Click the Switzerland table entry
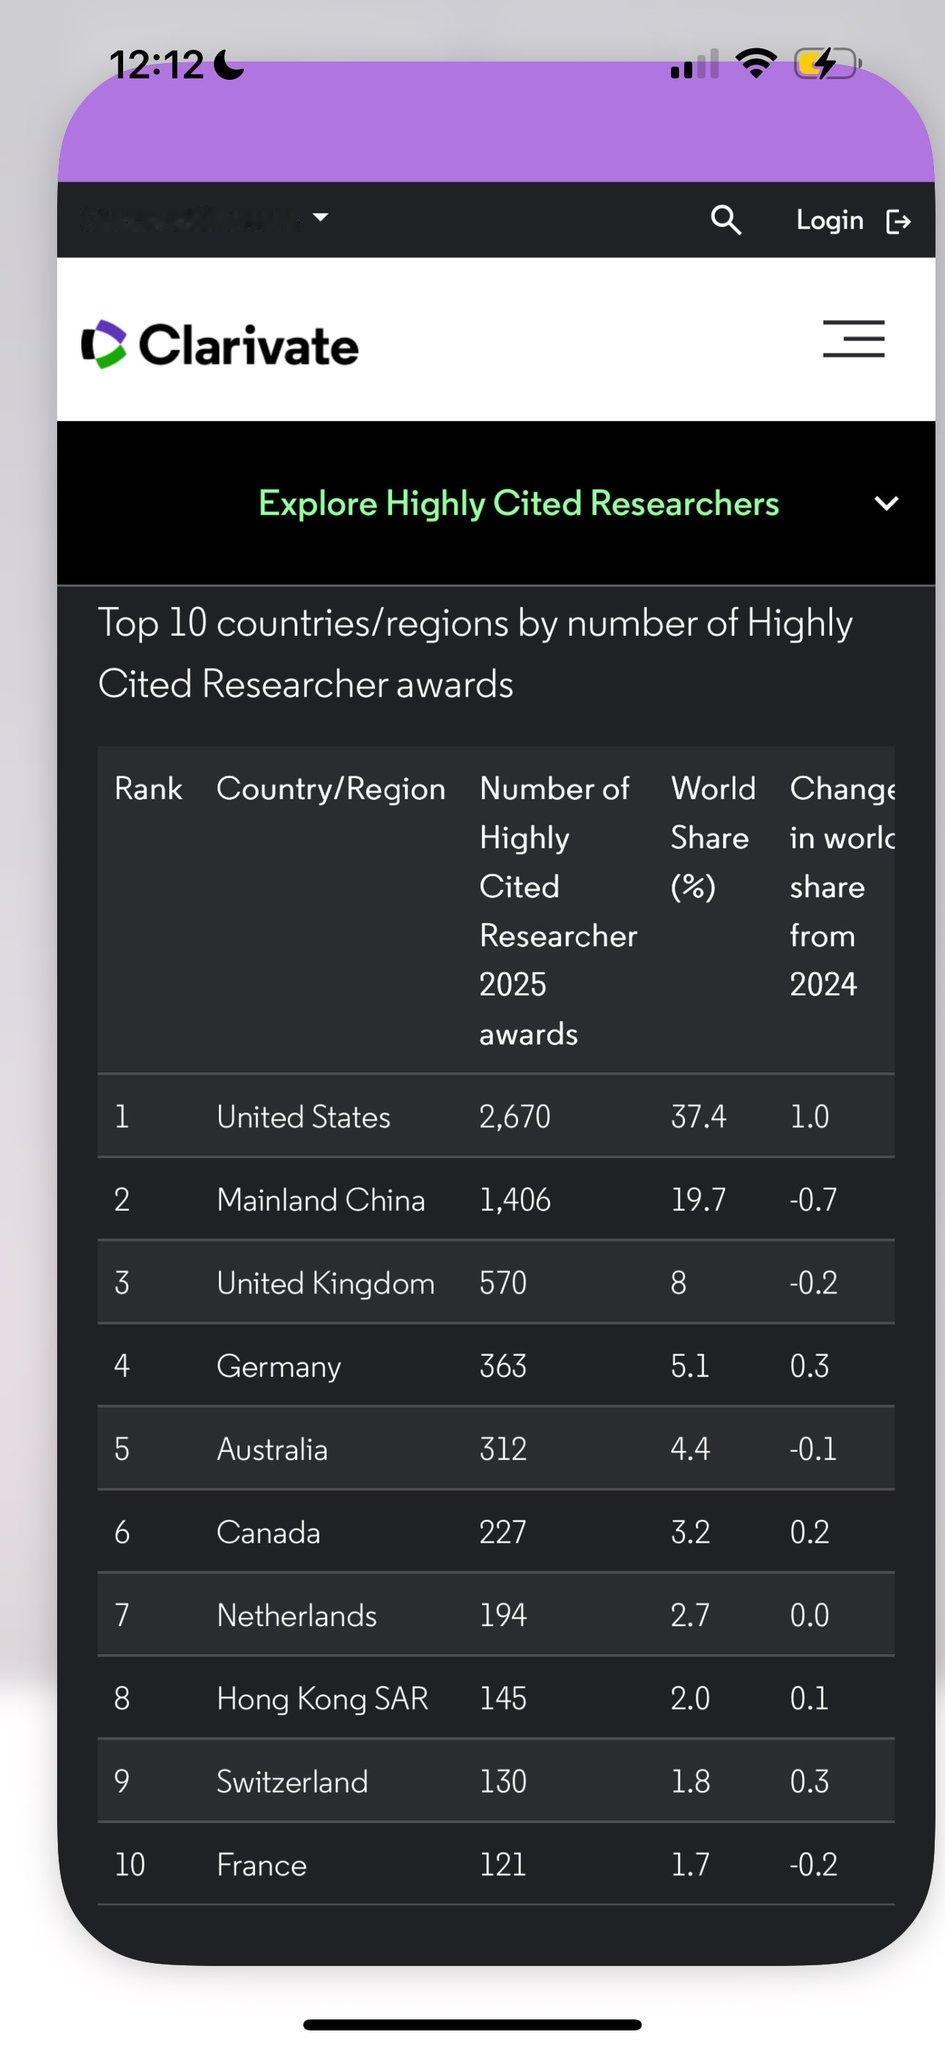This screenshot has width=945, height=2048. point(292,1781)
